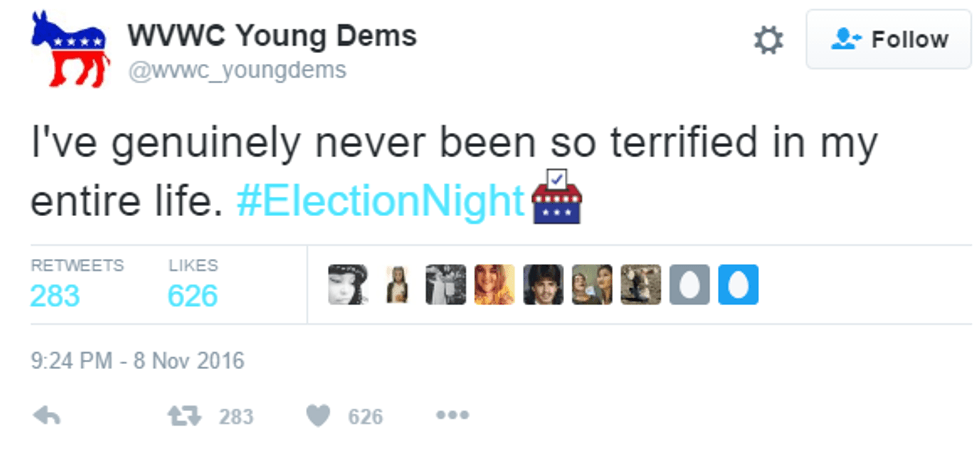The width and height of the screenshot is (980, 452).
Task: Click the @wvwc_youngdems handle
Action: click(x=237, y=70)
